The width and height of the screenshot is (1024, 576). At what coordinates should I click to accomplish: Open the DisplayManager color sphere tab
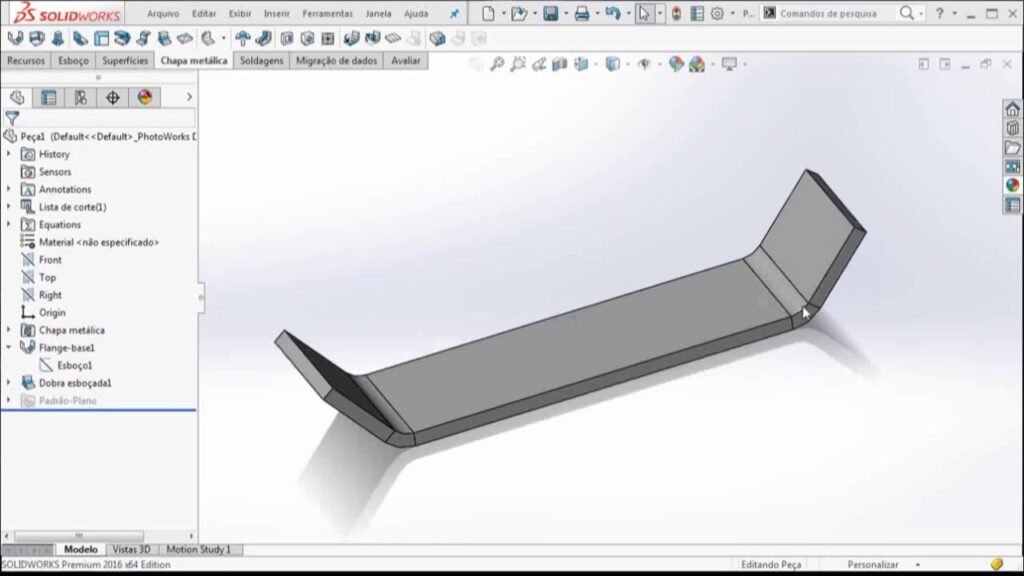[x=145, y=97]
